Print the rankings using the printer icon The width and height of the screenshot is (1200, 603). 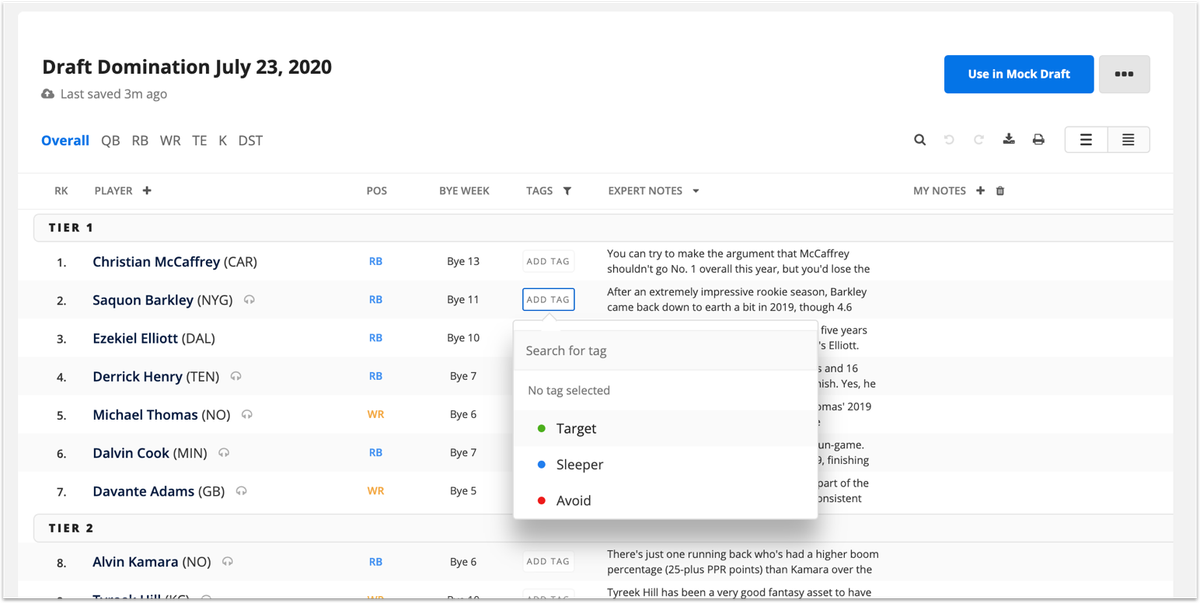pos(1038,140)
